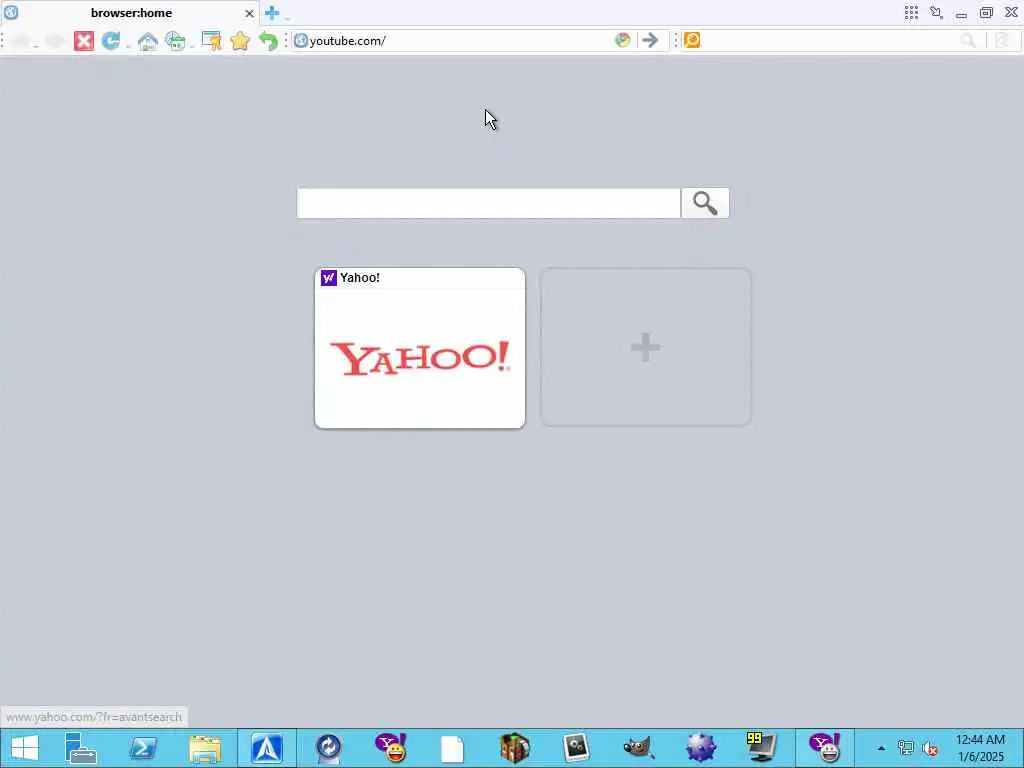Viewport: 1024px width, 768px height.
Task: Click the Yahoo! tile title text
Action: (x=360, y=278)
